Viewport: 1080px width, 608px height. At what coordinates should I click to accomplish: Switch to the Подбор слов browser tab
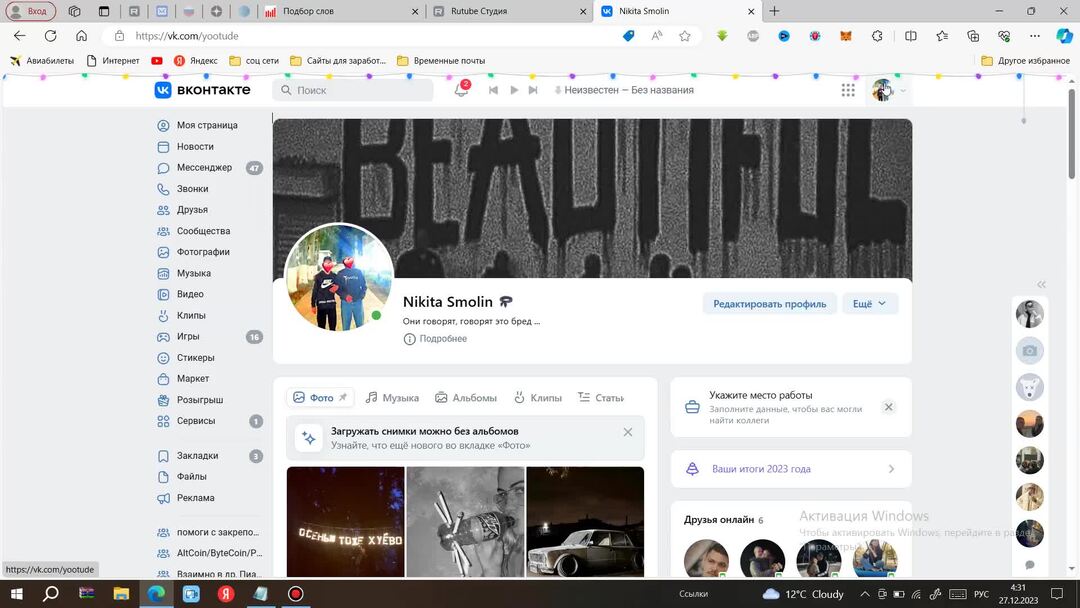pyautogui.click(x=341, y=11)
